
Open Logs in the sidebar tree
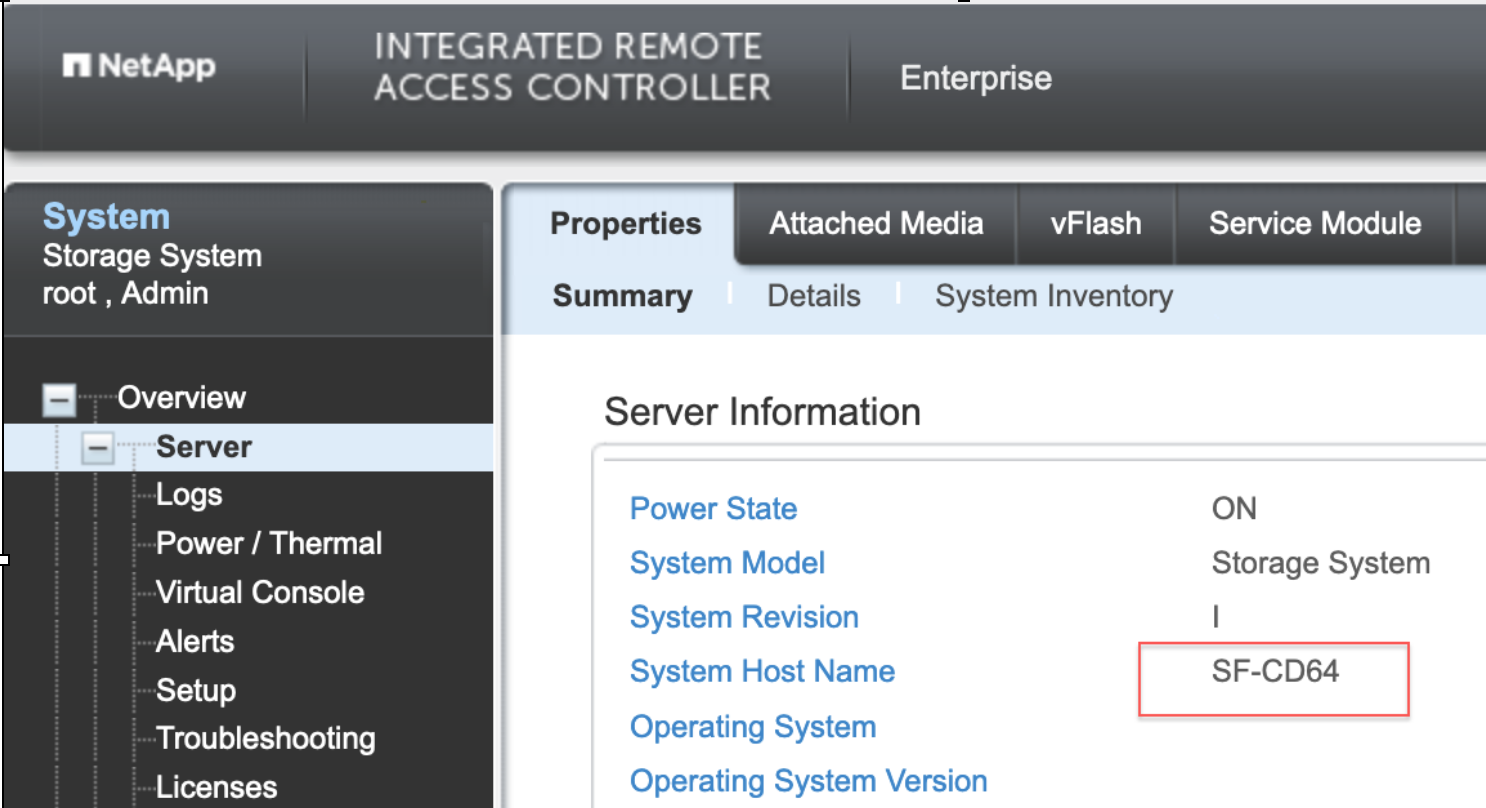coord(189,495)
